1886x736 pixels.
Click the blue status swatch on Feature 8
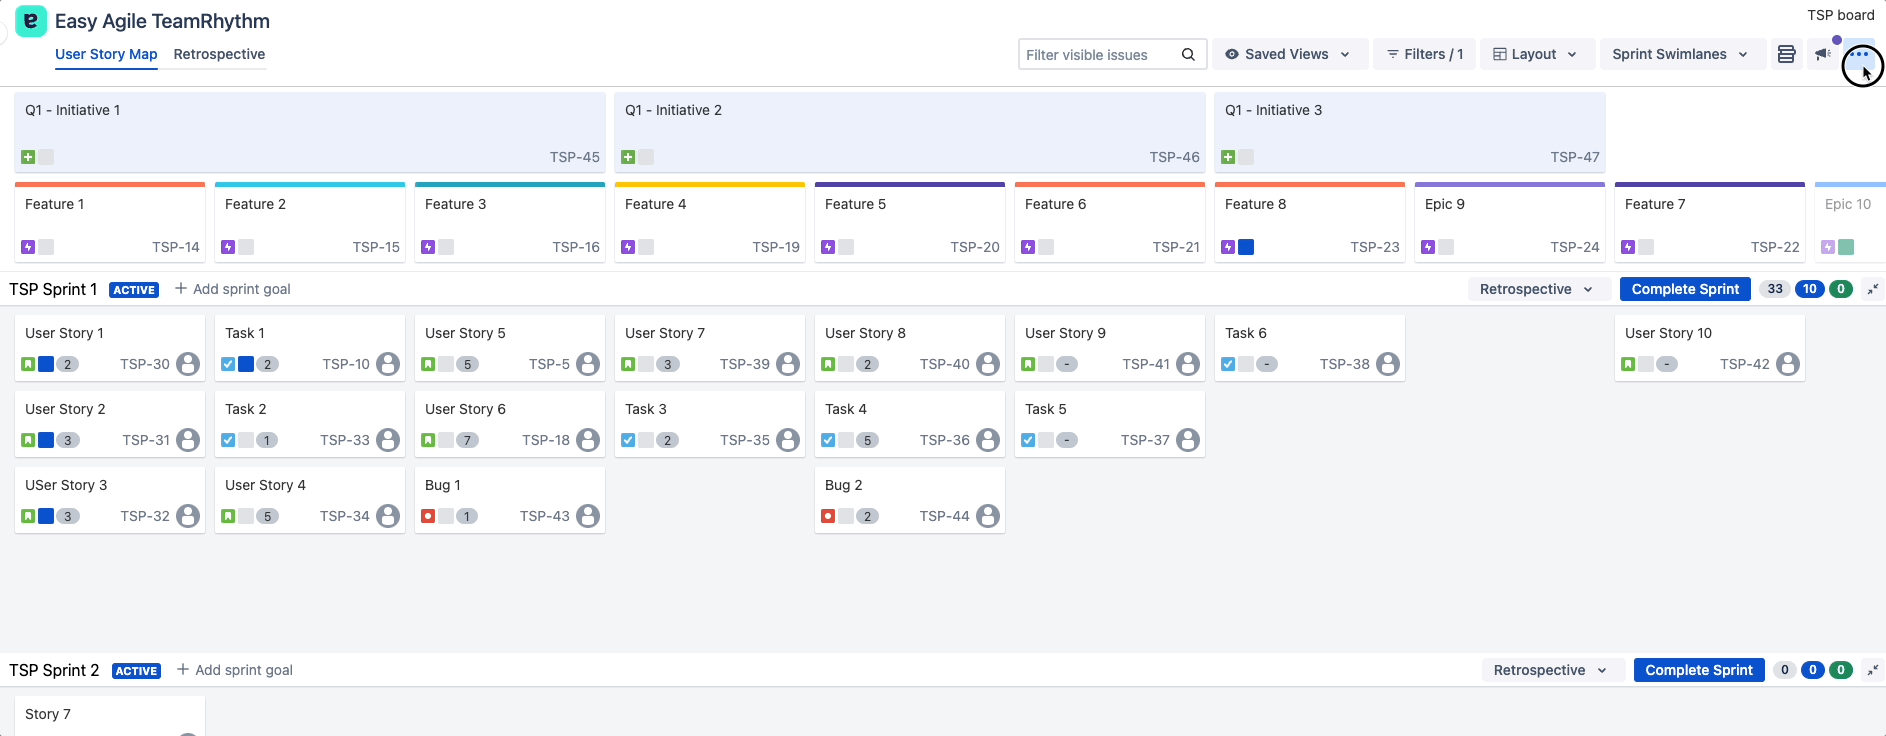(1246, 247)
